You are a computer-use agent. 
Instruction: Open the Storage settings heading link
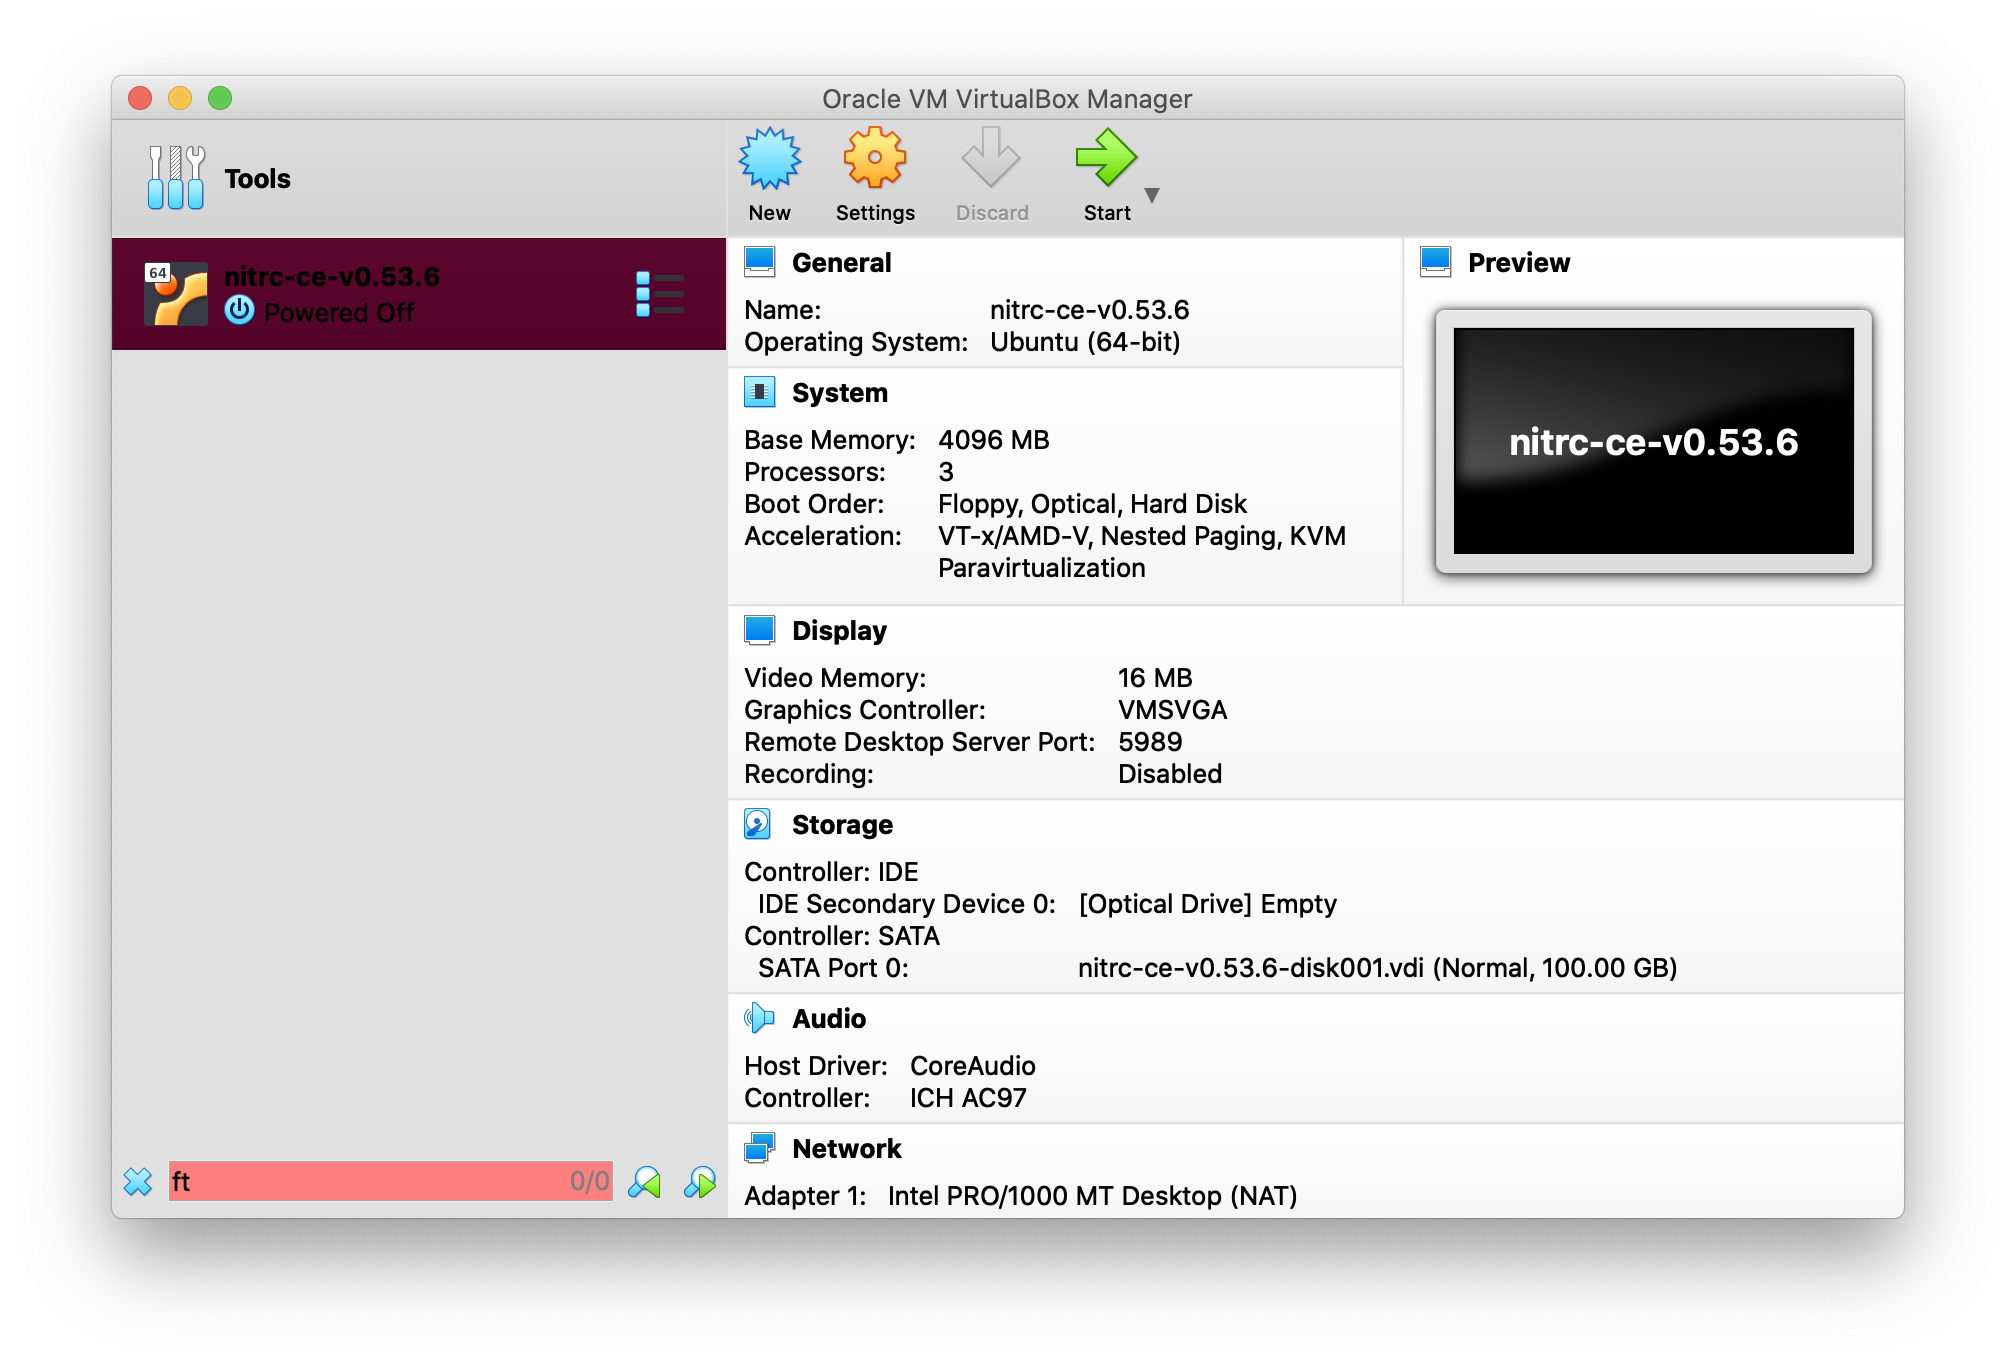842,825
